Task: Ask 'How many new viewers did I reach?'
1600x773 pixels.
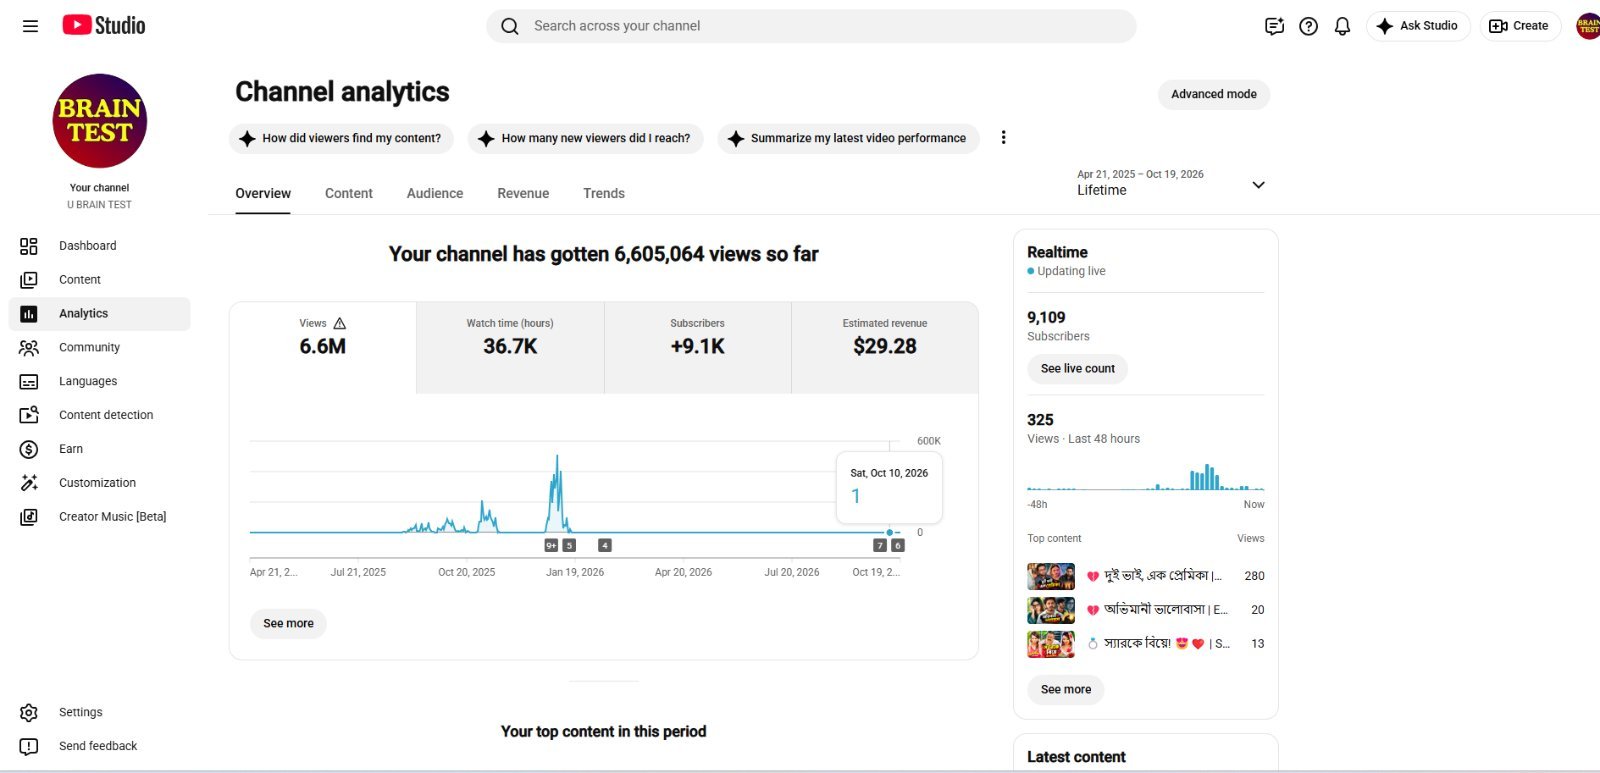Action: pyautogui.click(x=585, y=139)
